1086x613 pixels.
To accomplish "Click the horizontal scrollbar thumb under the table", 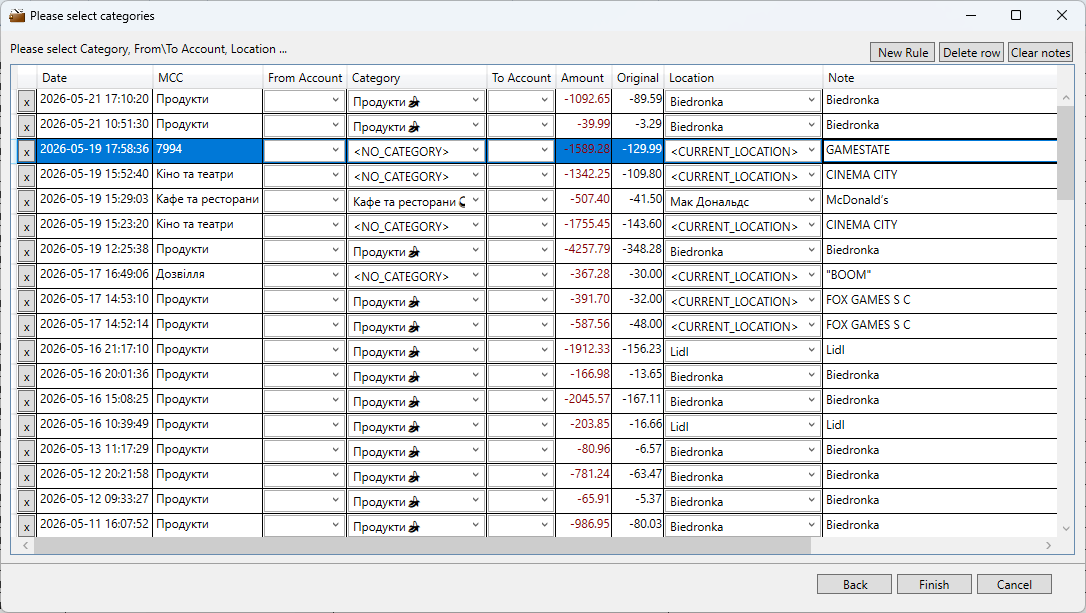I will coord(422,546).
